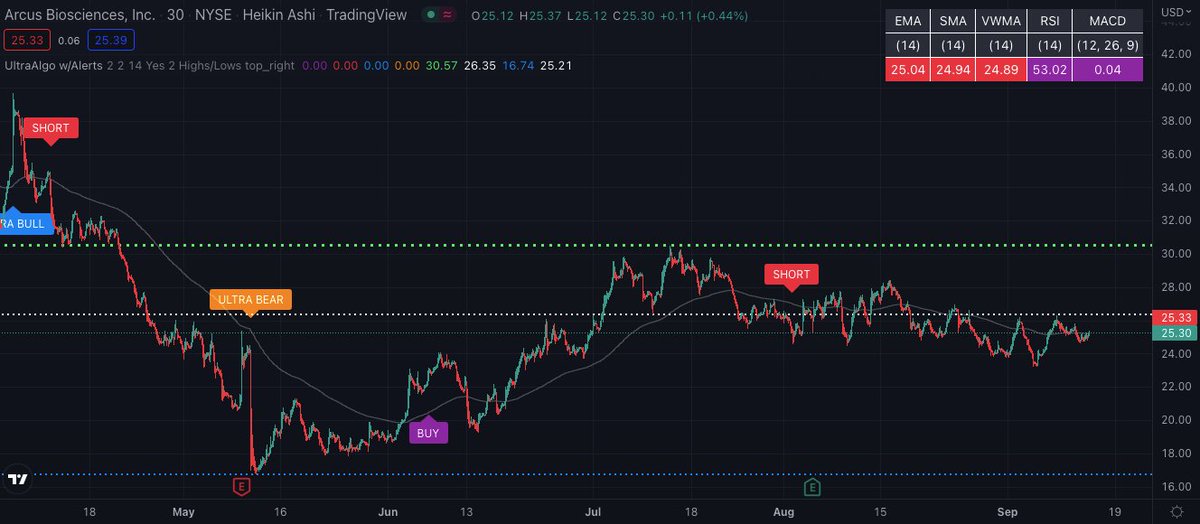
Task: Click the red SHORT signal label near August
Action: click(791, 275)
